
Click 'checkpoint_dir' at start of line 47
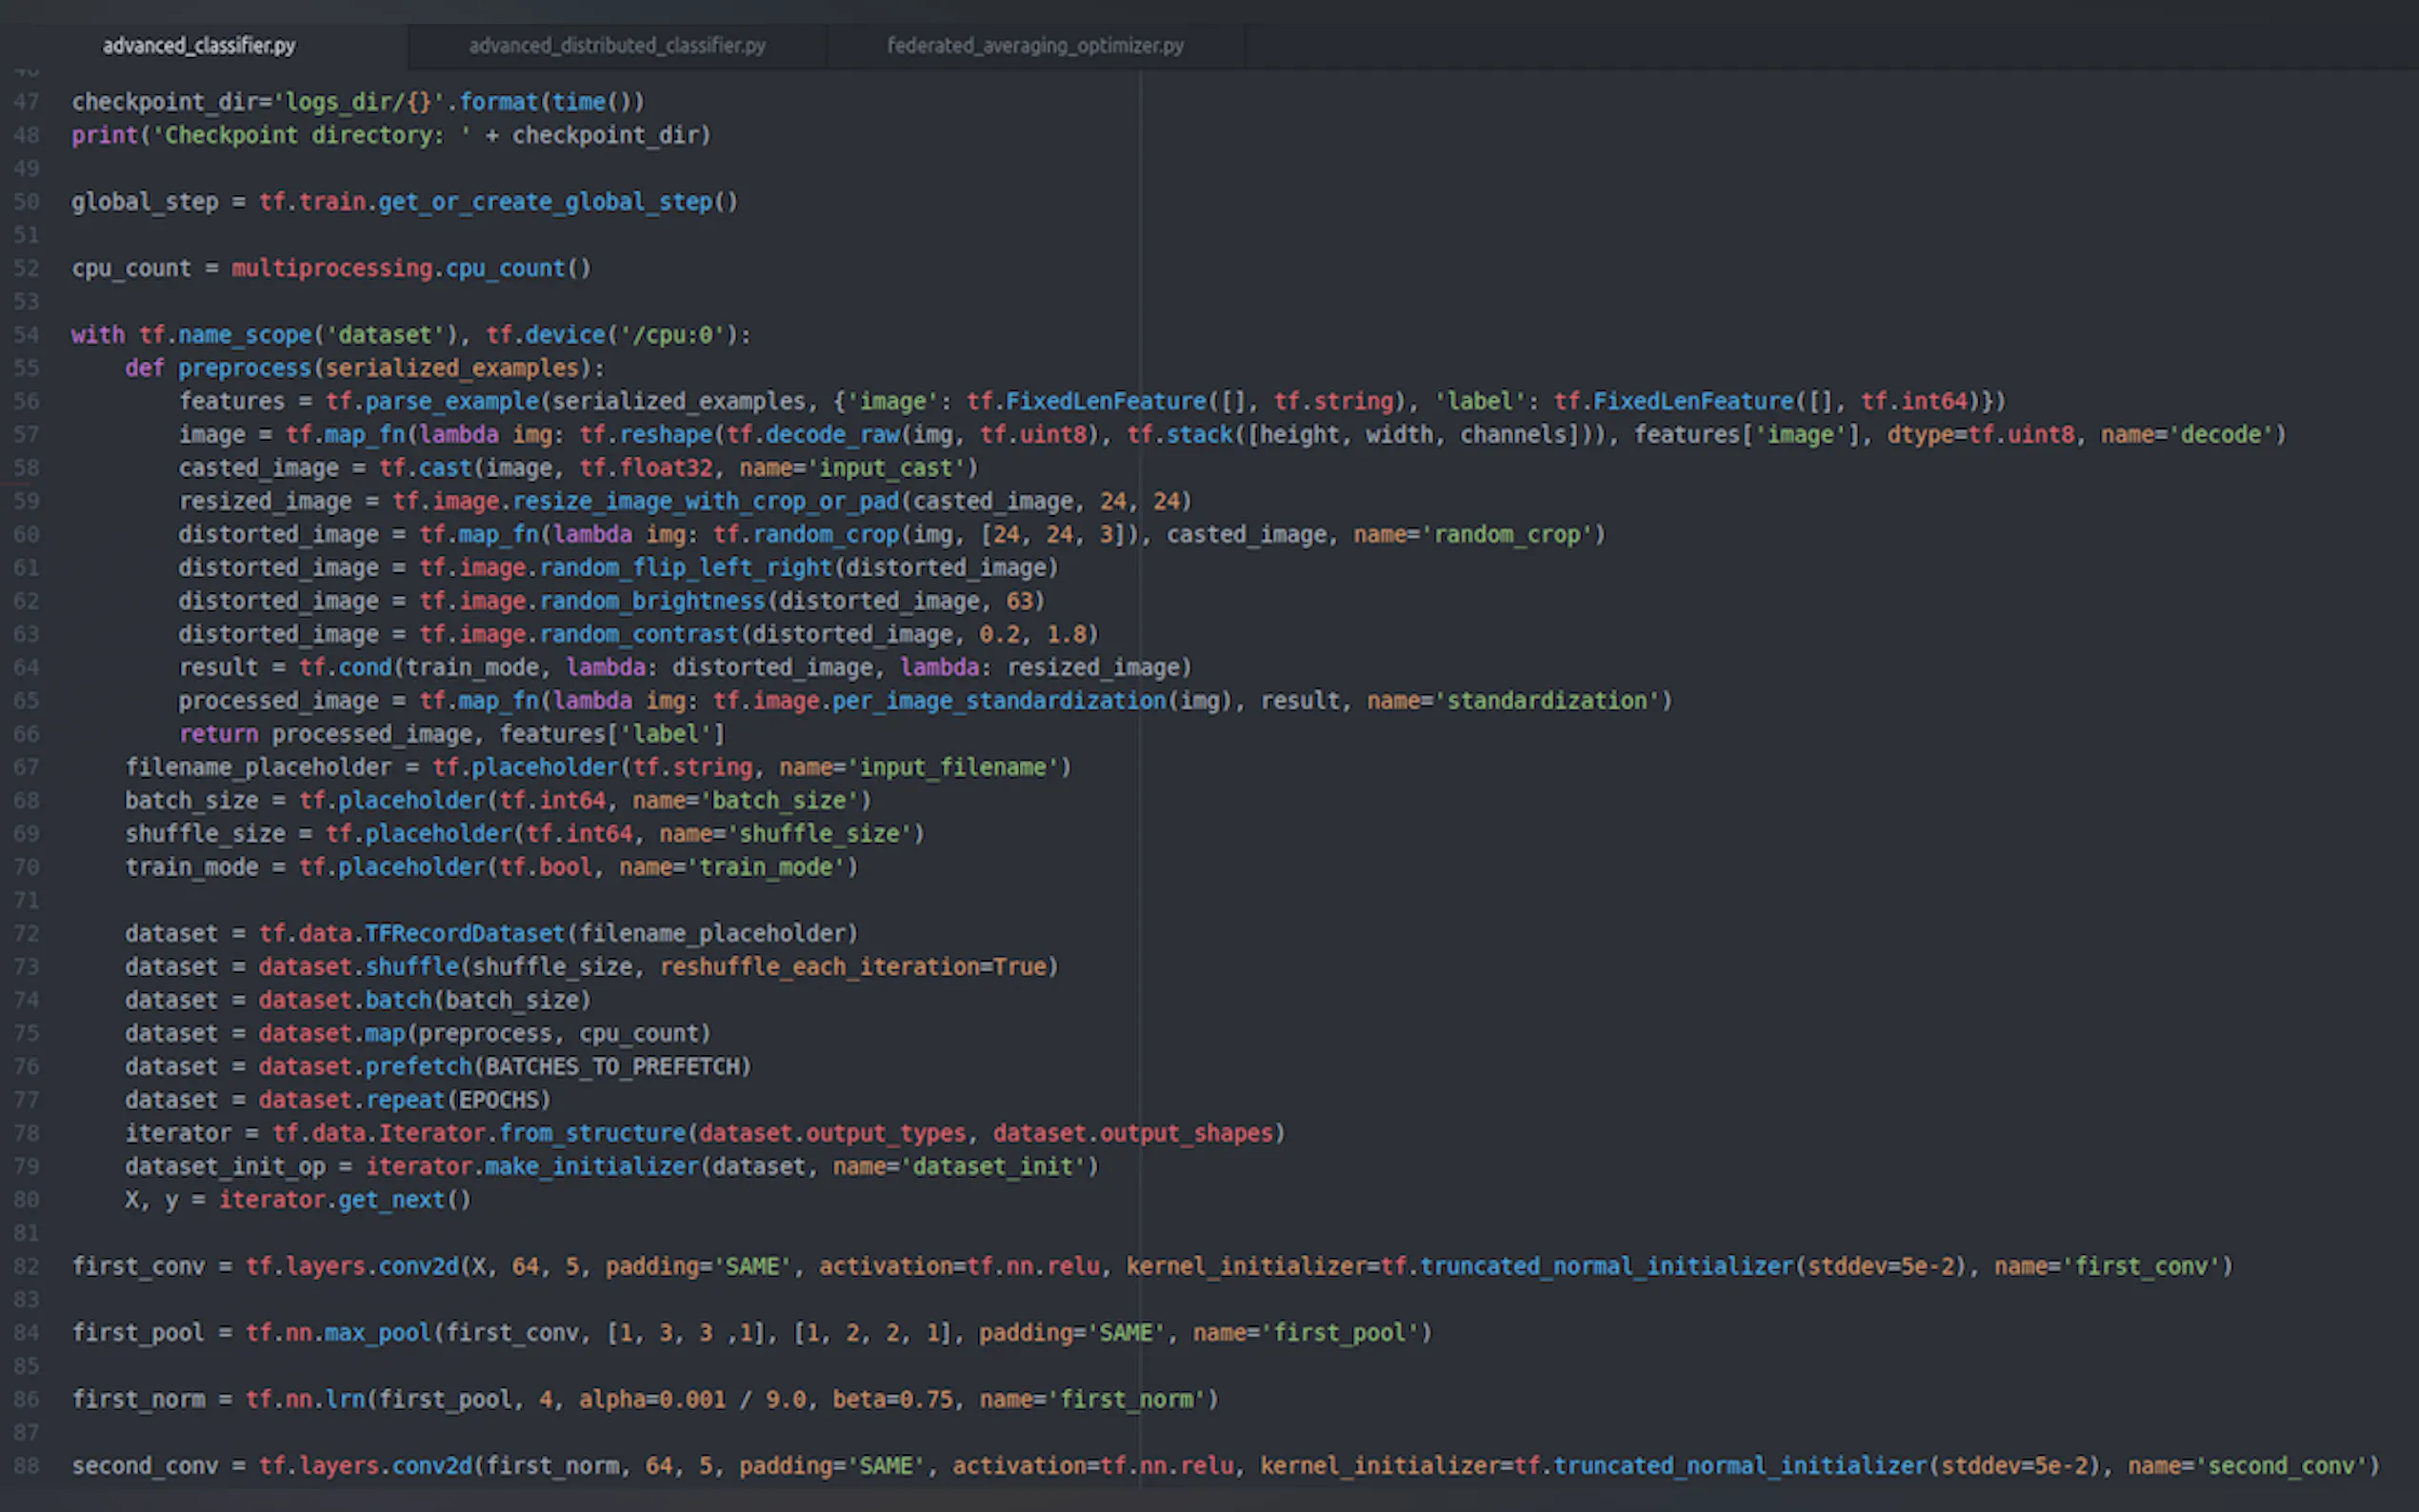coord(164,102)
